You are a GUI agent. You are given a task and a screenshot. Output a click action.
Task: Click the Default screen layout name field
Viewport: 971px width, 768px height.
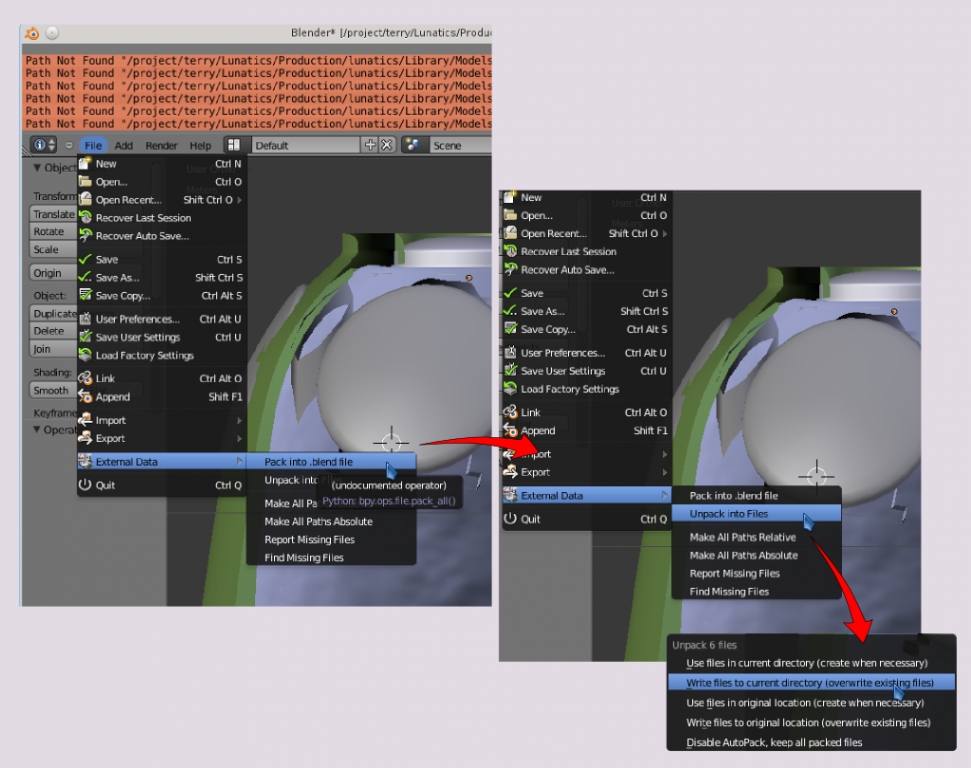[307, 145]
